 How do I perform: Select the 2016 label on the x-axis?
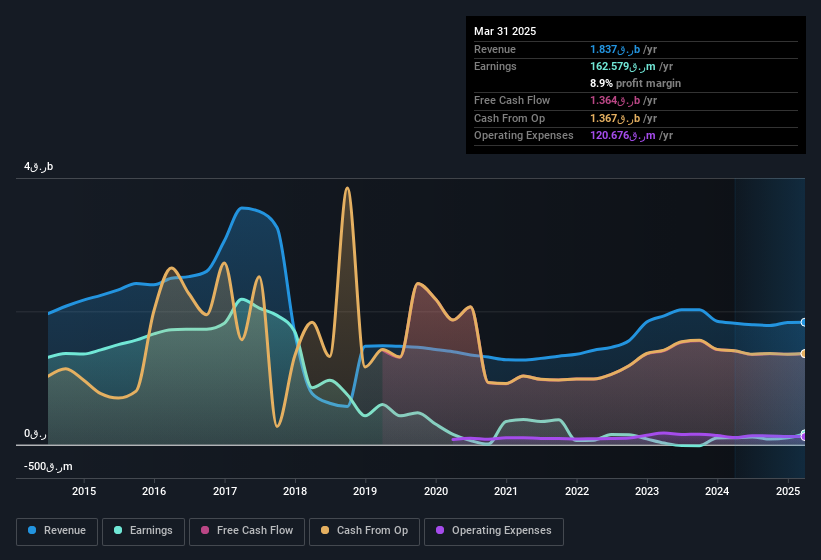tap(154, 491)
